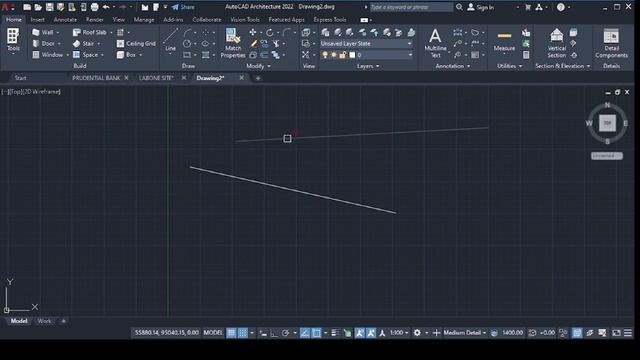Pick the Space tool
The image size is (640, 360).
(86, 55)
